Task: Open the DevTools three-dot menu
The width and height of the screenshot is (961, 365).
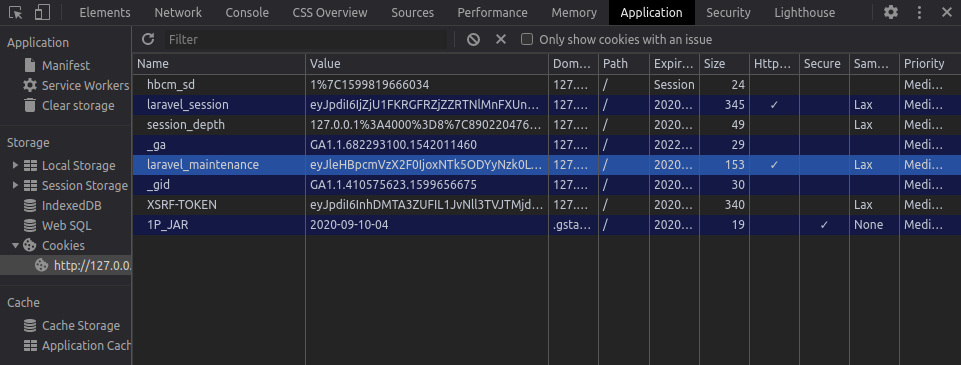Action: pyautogui.click(x=919, y=12)
